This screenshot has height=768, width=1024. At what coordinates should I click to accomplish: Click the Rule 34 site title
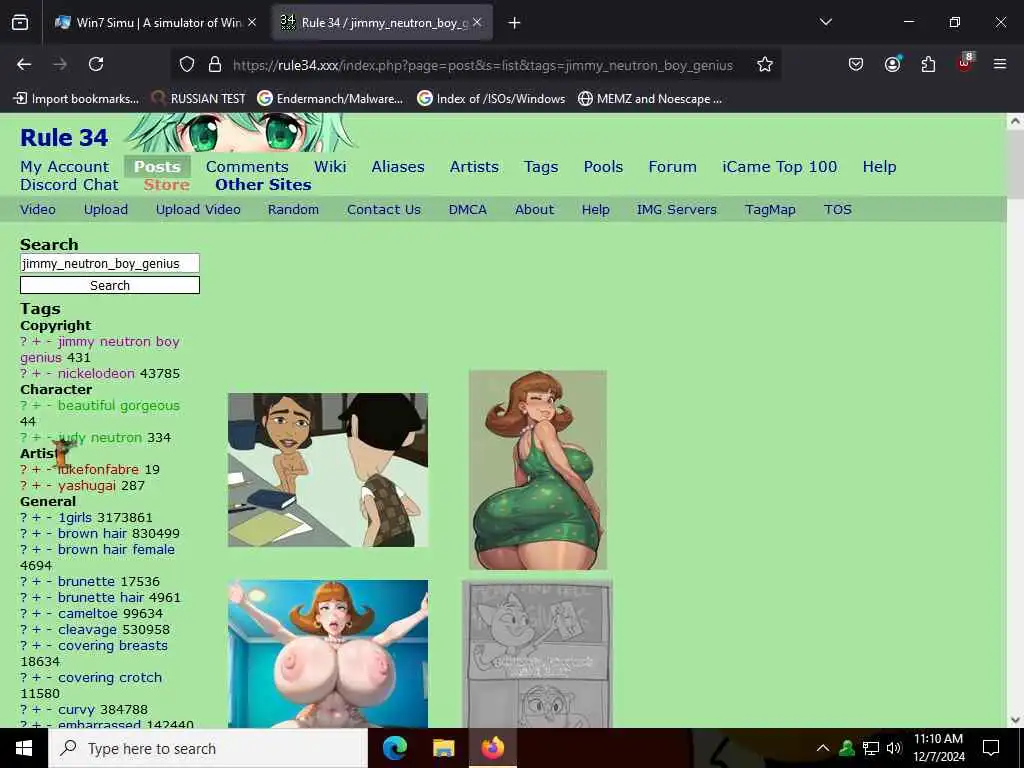[x=64, y=138]
